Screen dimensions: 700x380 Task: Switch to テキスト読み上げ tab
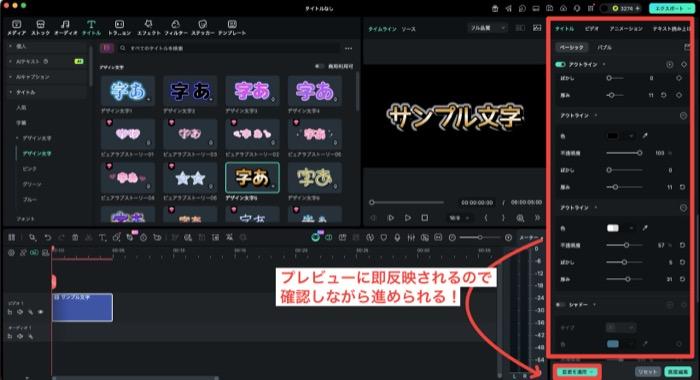pyautogui.click(x=671, y=29)
